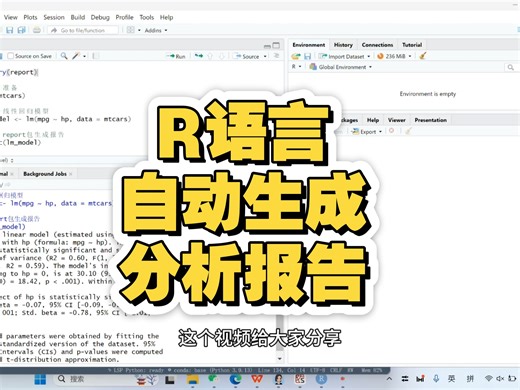Click the Save all documents icon

[x=22, y=30]
